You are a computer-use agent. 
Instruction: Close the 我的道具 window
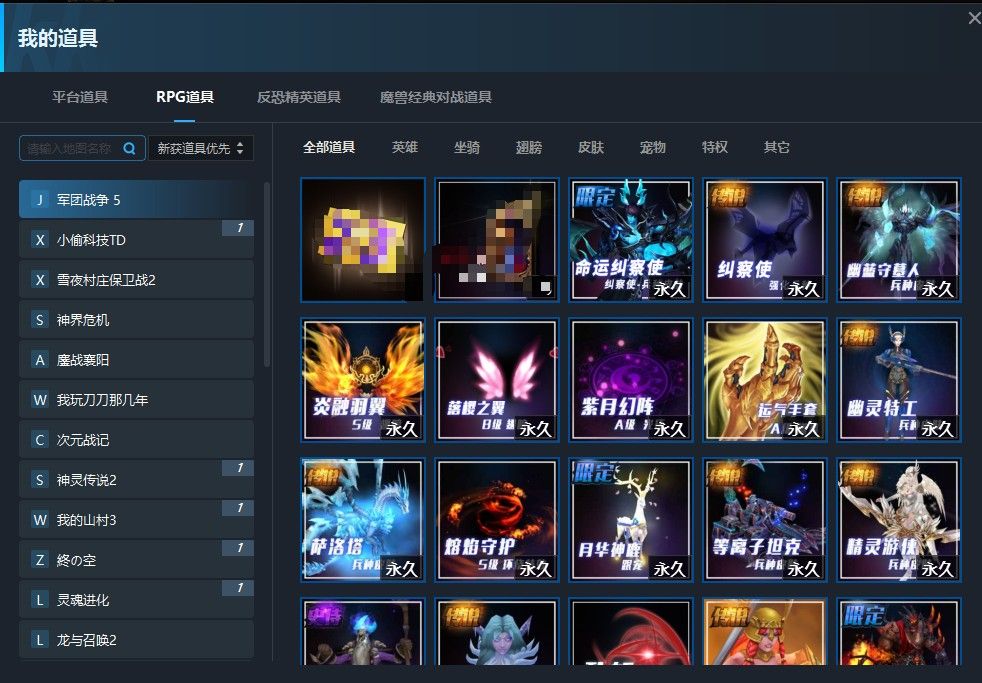click(x=974, y=19)
